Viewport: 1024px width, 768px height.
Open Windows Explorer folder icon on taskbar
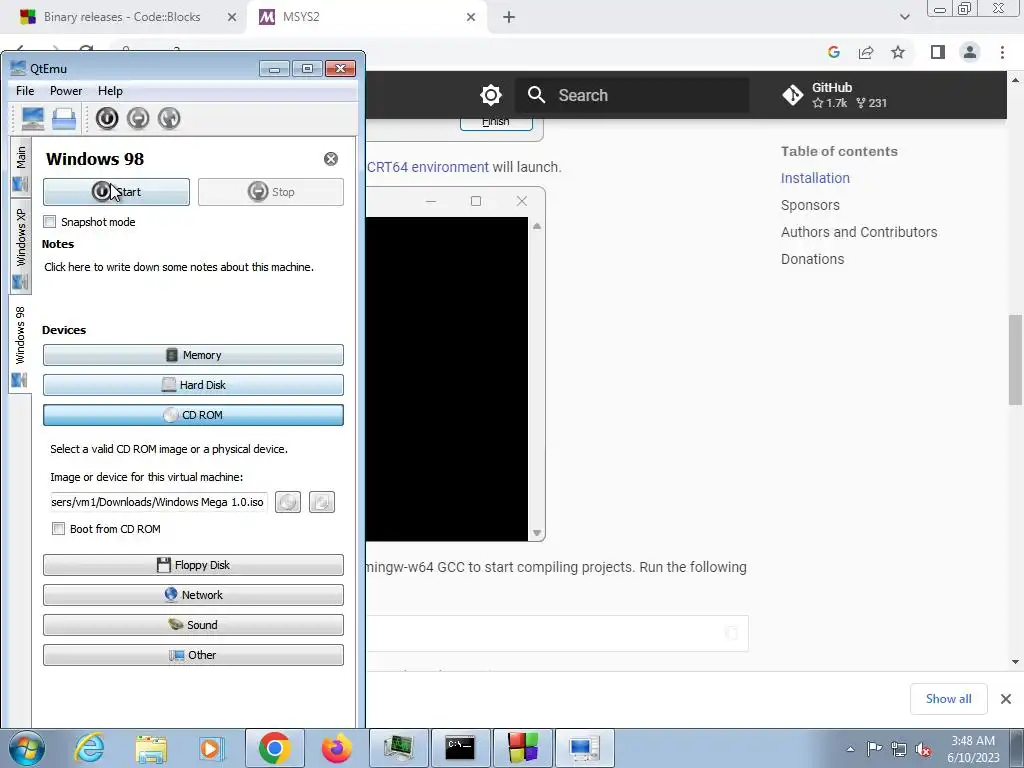point(151,748)
